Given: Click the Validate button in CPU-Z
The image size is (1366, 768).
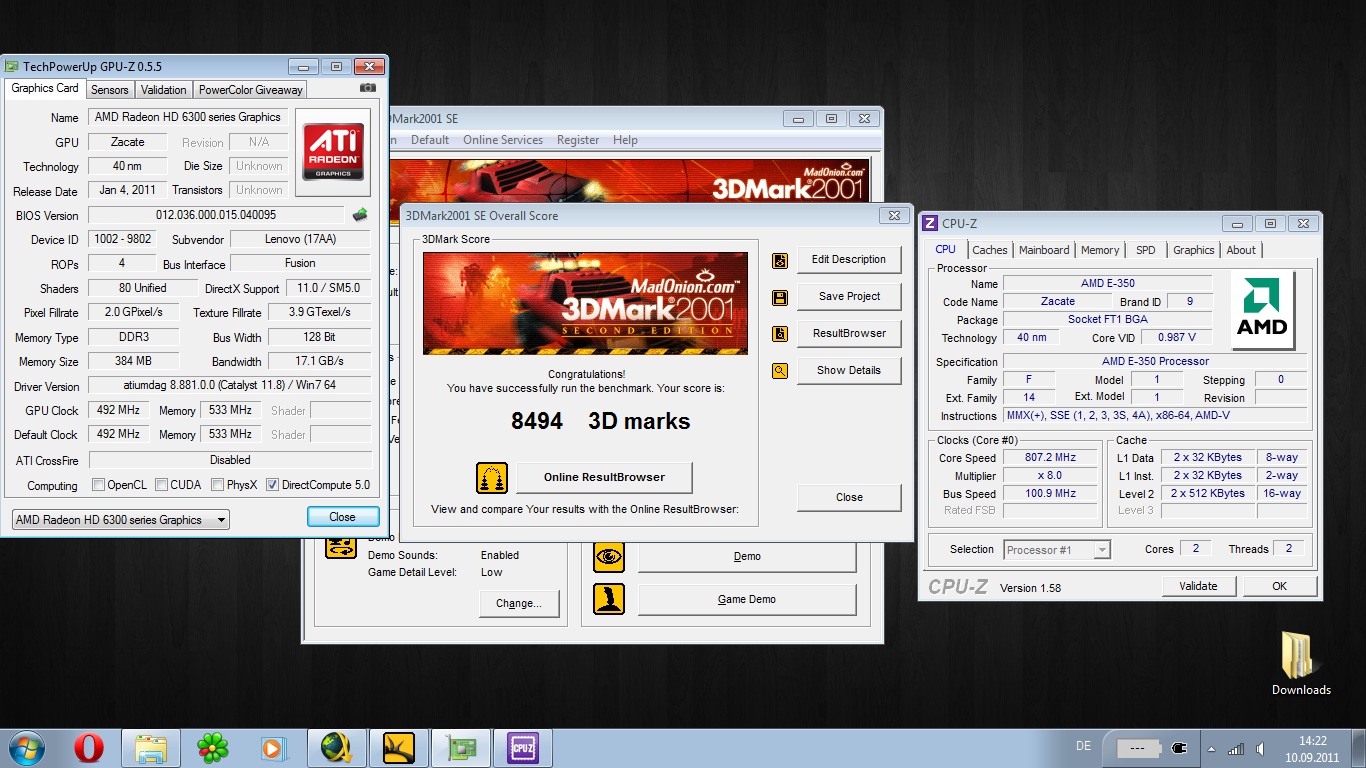Looking at the screenshot, I should (1198, 586).
